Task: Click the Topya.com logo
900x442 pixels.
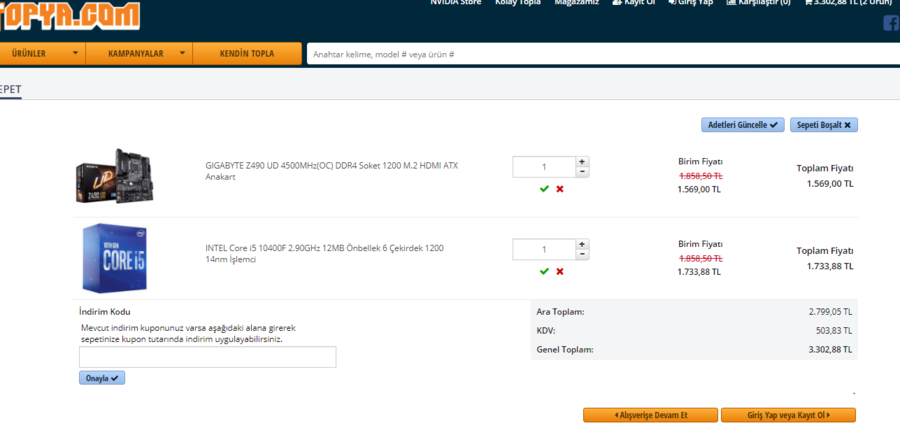Action: (x=69, y=15)
